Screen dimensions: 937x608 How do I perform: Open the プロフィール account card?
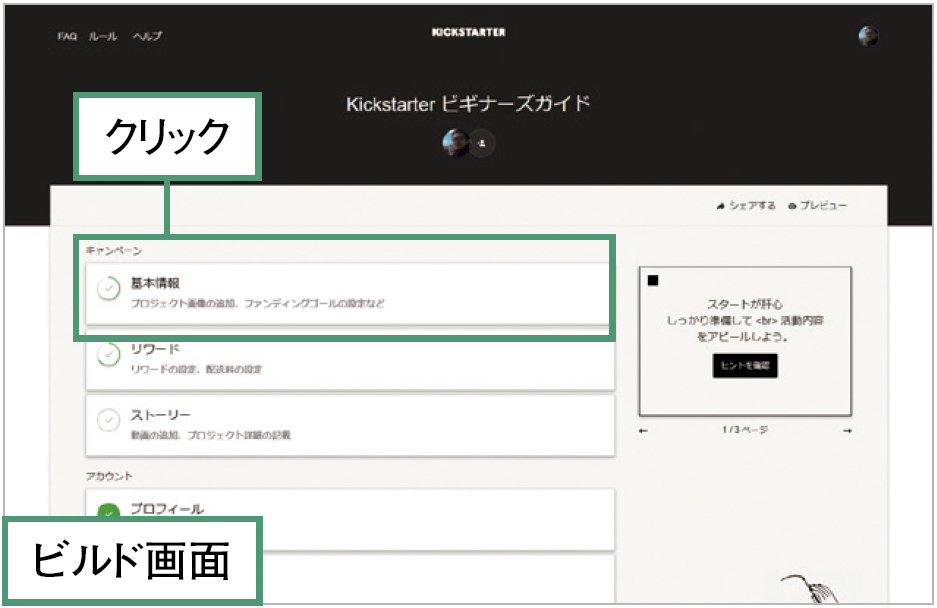point(350,519)
